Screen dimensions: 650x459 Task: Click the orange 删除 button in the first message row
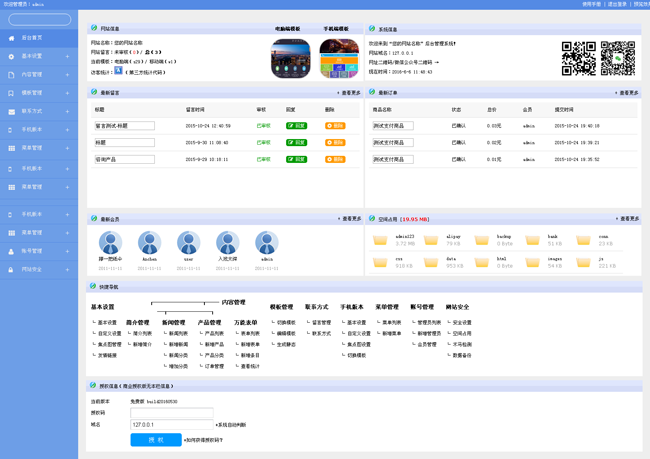pyautogui.click(x=335, y=126)
